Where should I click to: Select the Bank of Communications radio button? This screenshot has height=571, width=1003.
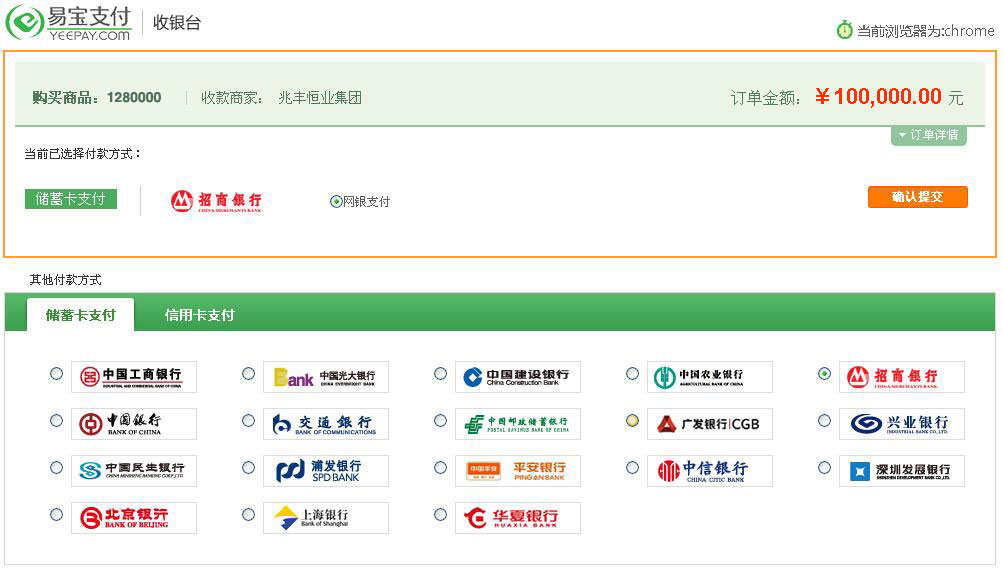coord(248,421)
